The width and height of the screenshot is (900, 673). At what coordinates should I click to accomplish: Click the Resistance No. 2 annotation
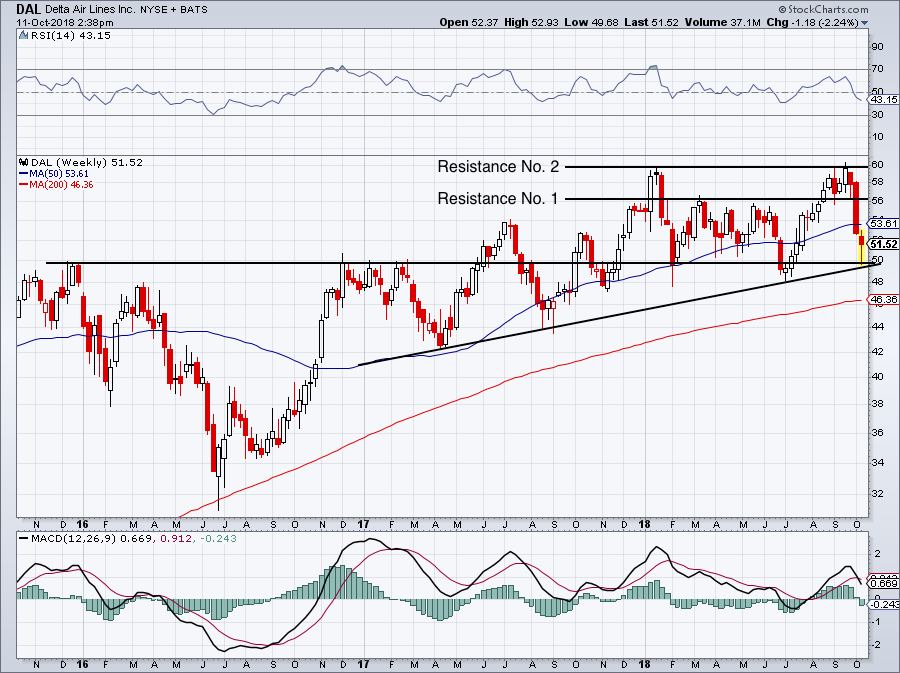click(498, 166)
